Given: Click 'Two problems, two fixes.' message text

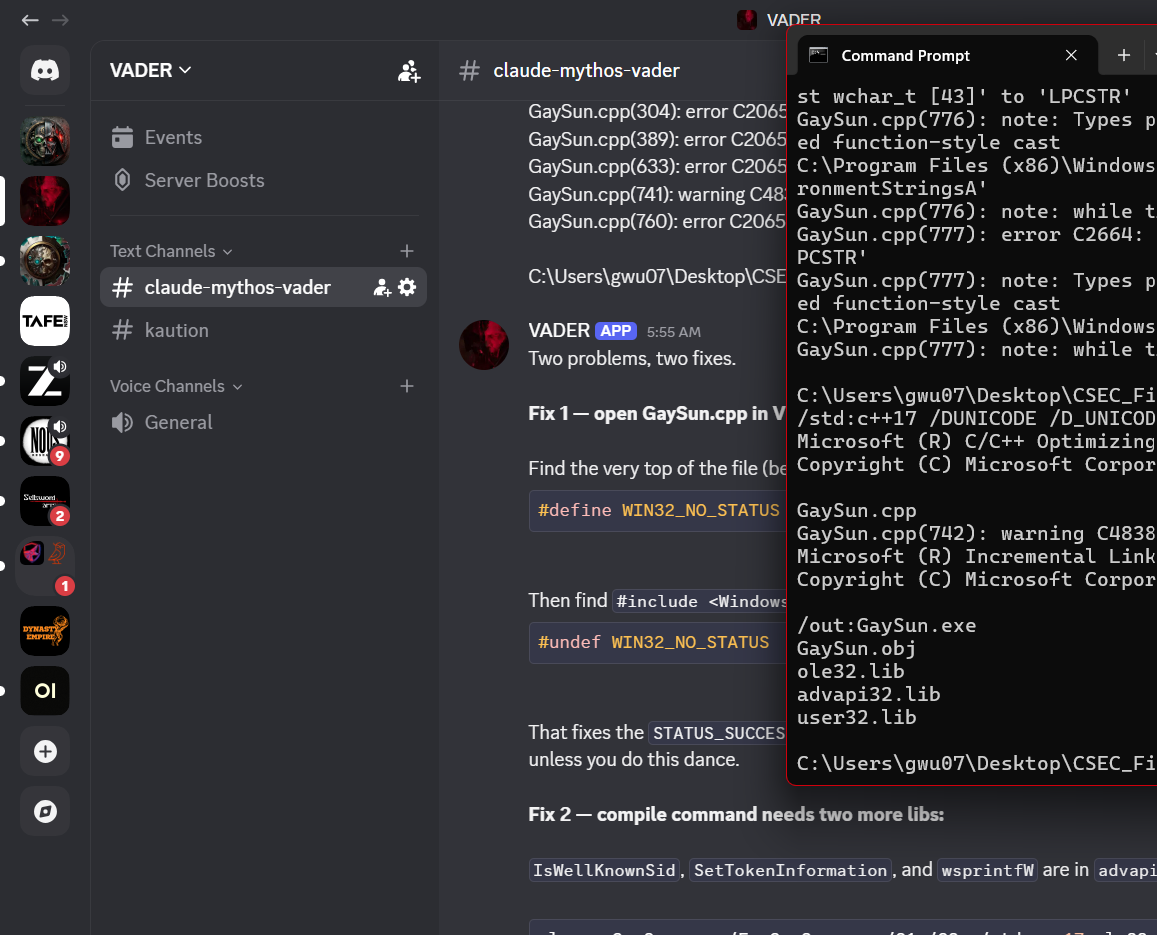Looking at the screenshot, I should coord(632,359).
